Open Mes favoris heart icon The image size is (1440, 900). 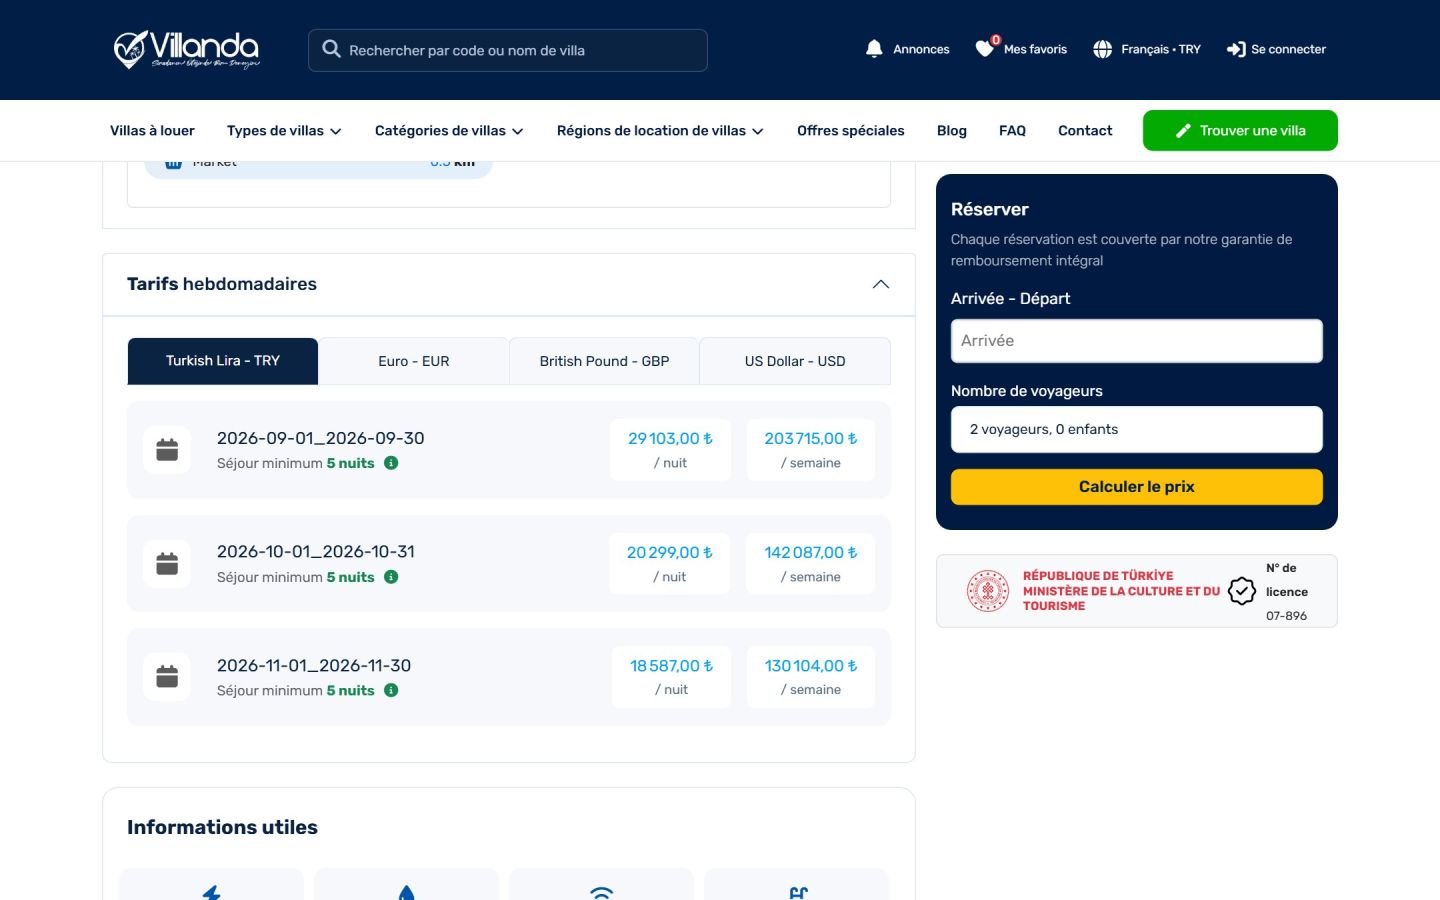pos(986,48)
